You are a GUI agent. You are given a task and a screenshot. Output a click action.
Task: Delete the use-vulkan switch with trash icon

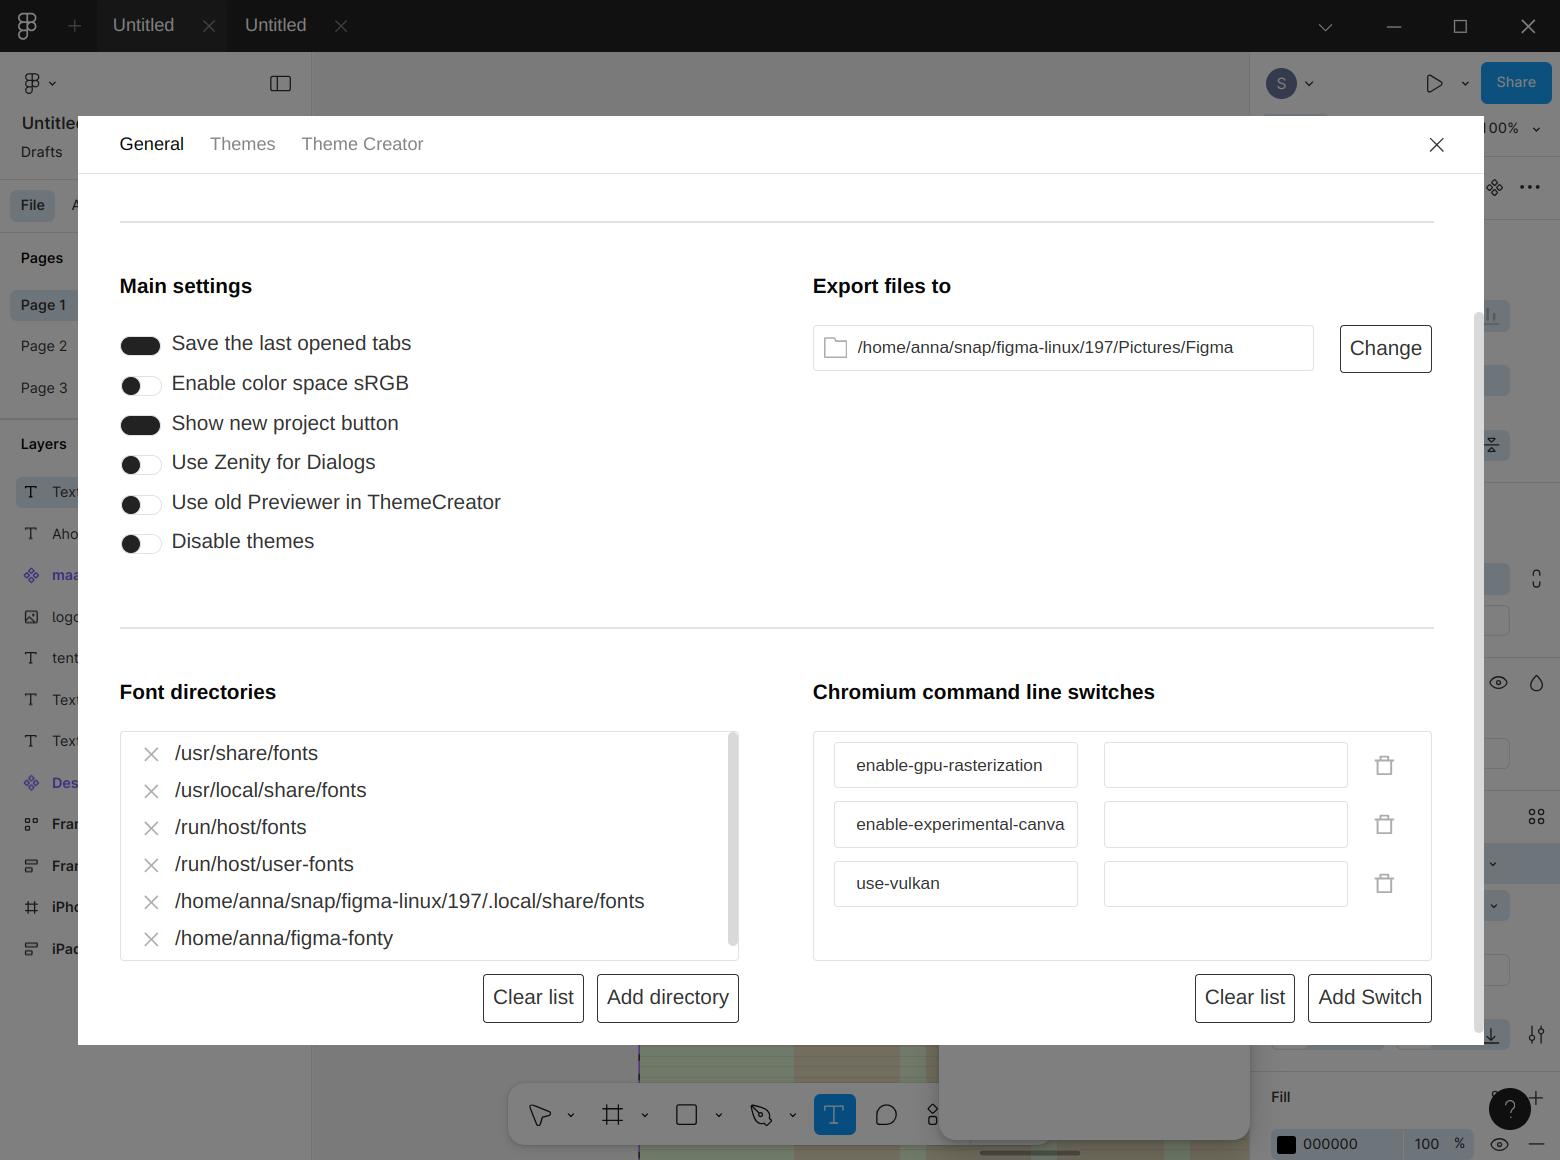pyautogui.click(x=1384, y=883)
